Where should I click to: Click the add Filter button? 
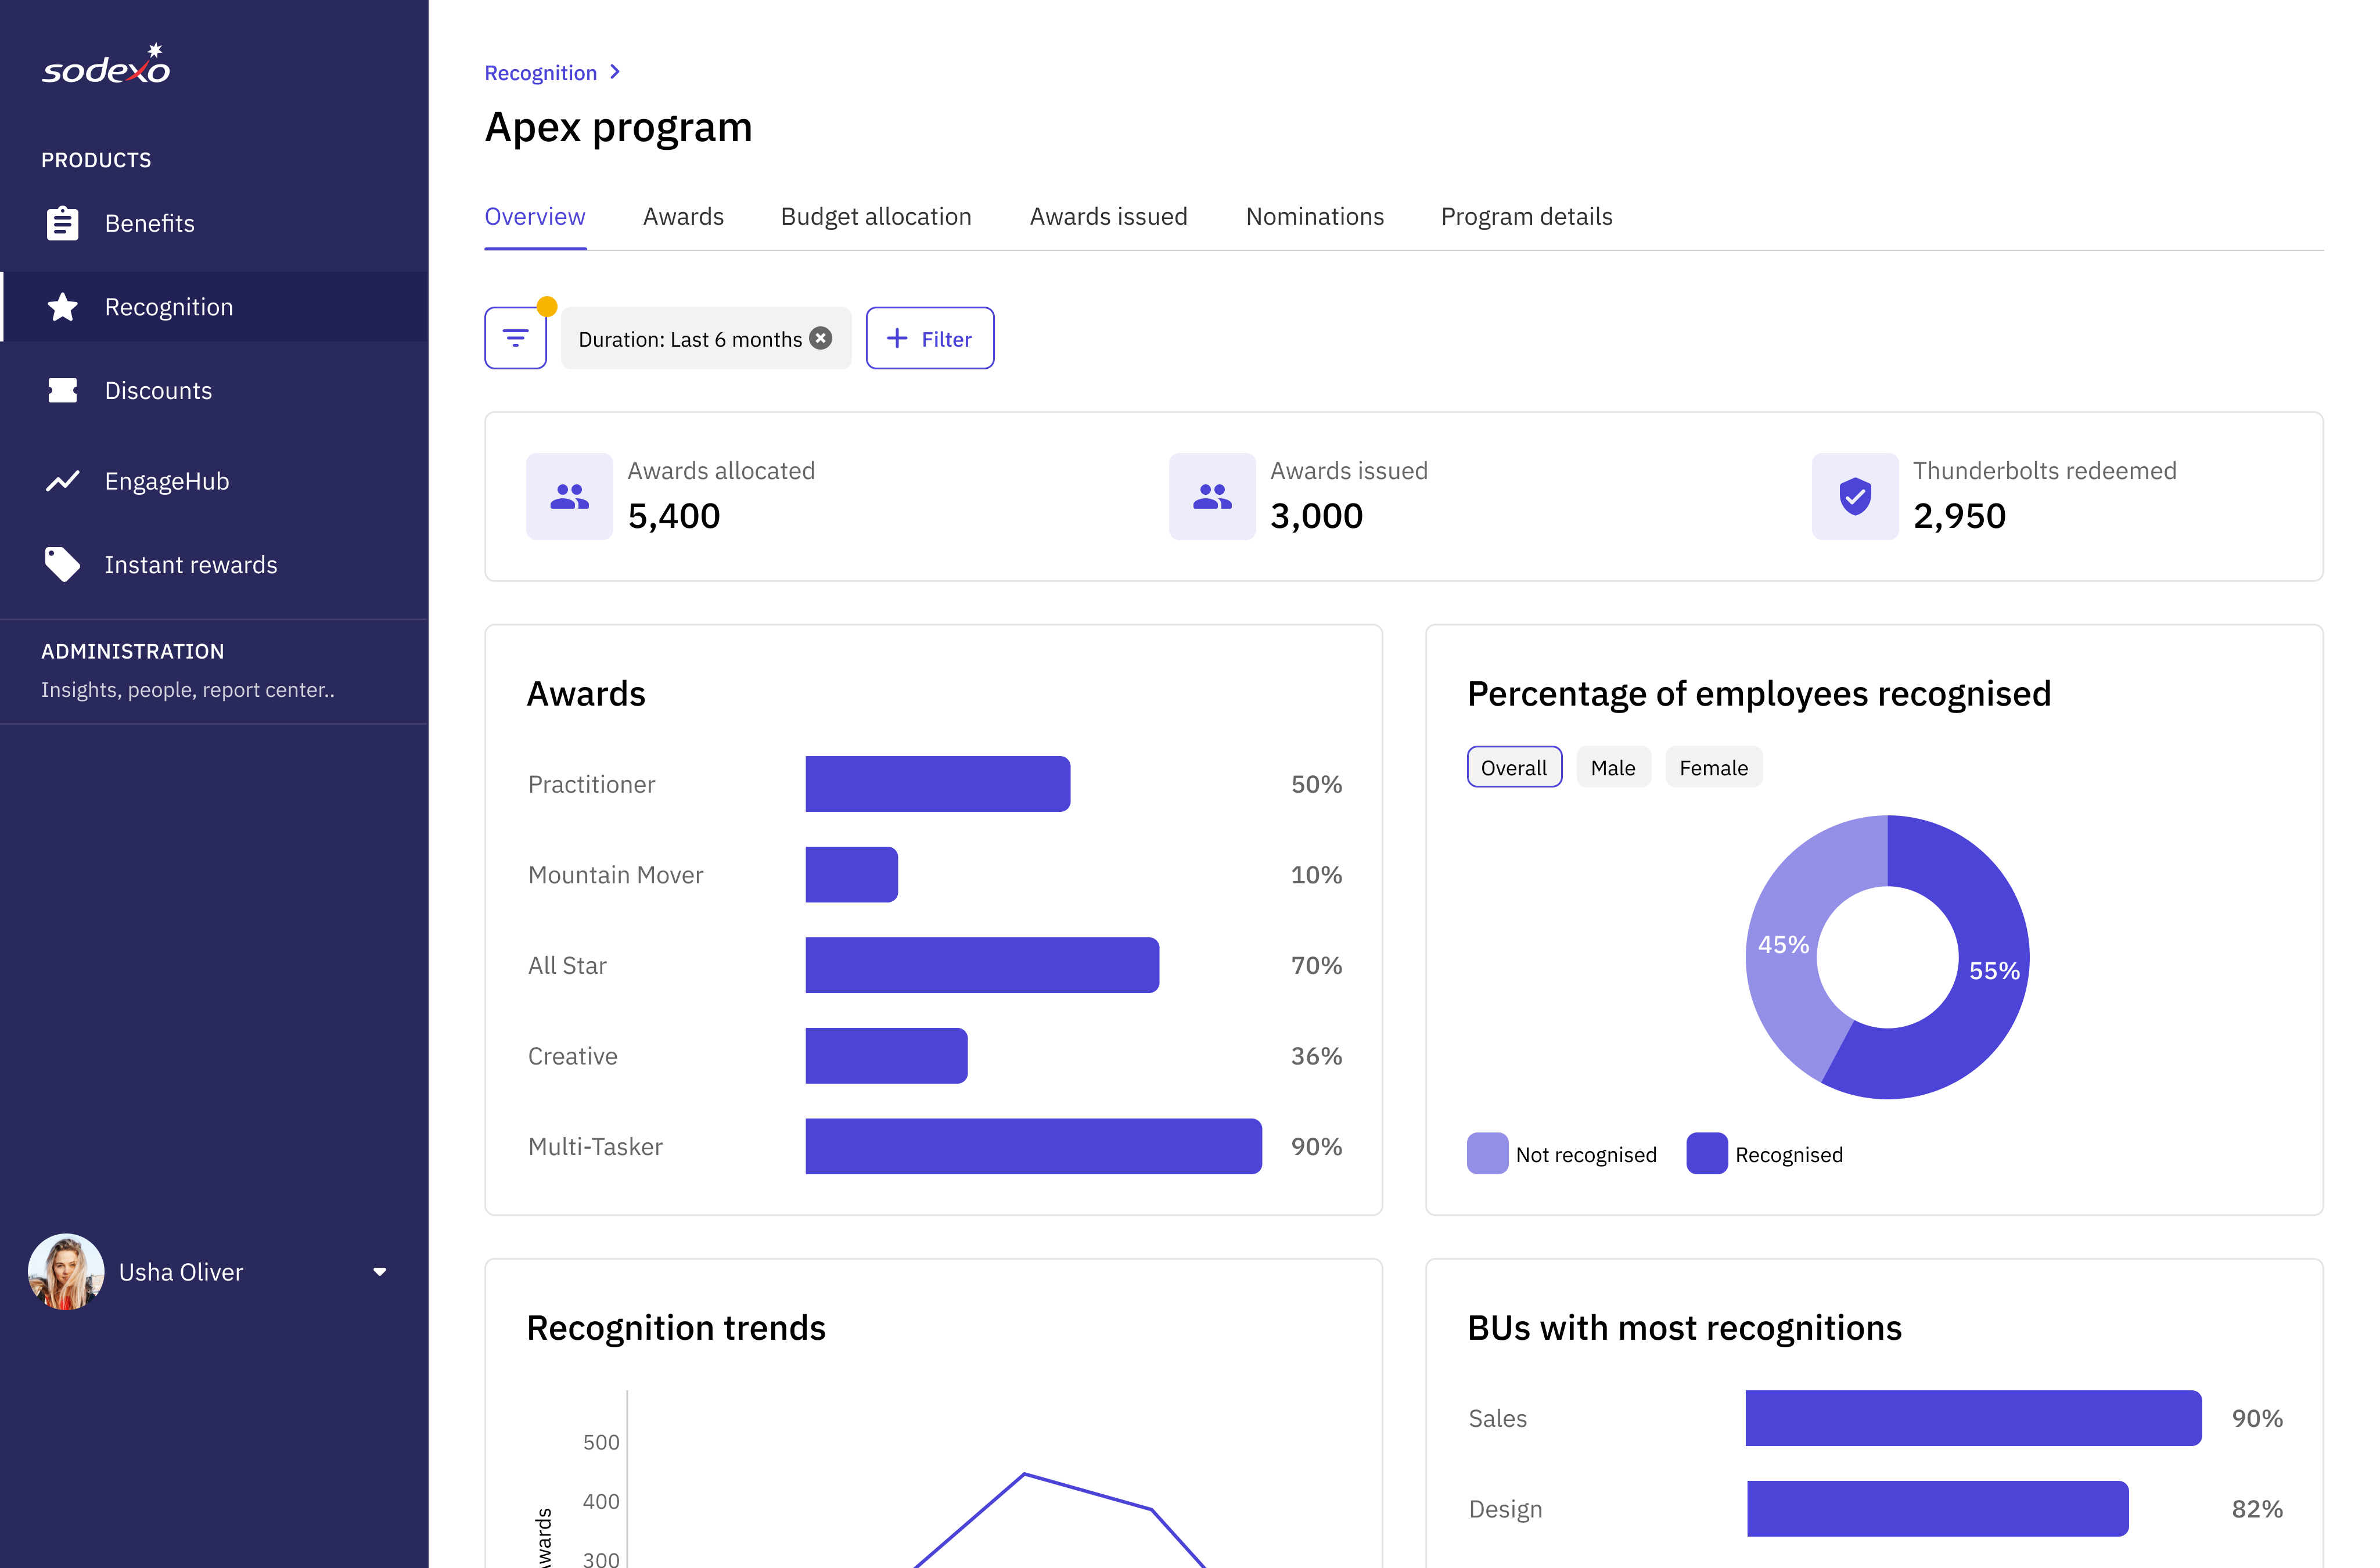929,338
